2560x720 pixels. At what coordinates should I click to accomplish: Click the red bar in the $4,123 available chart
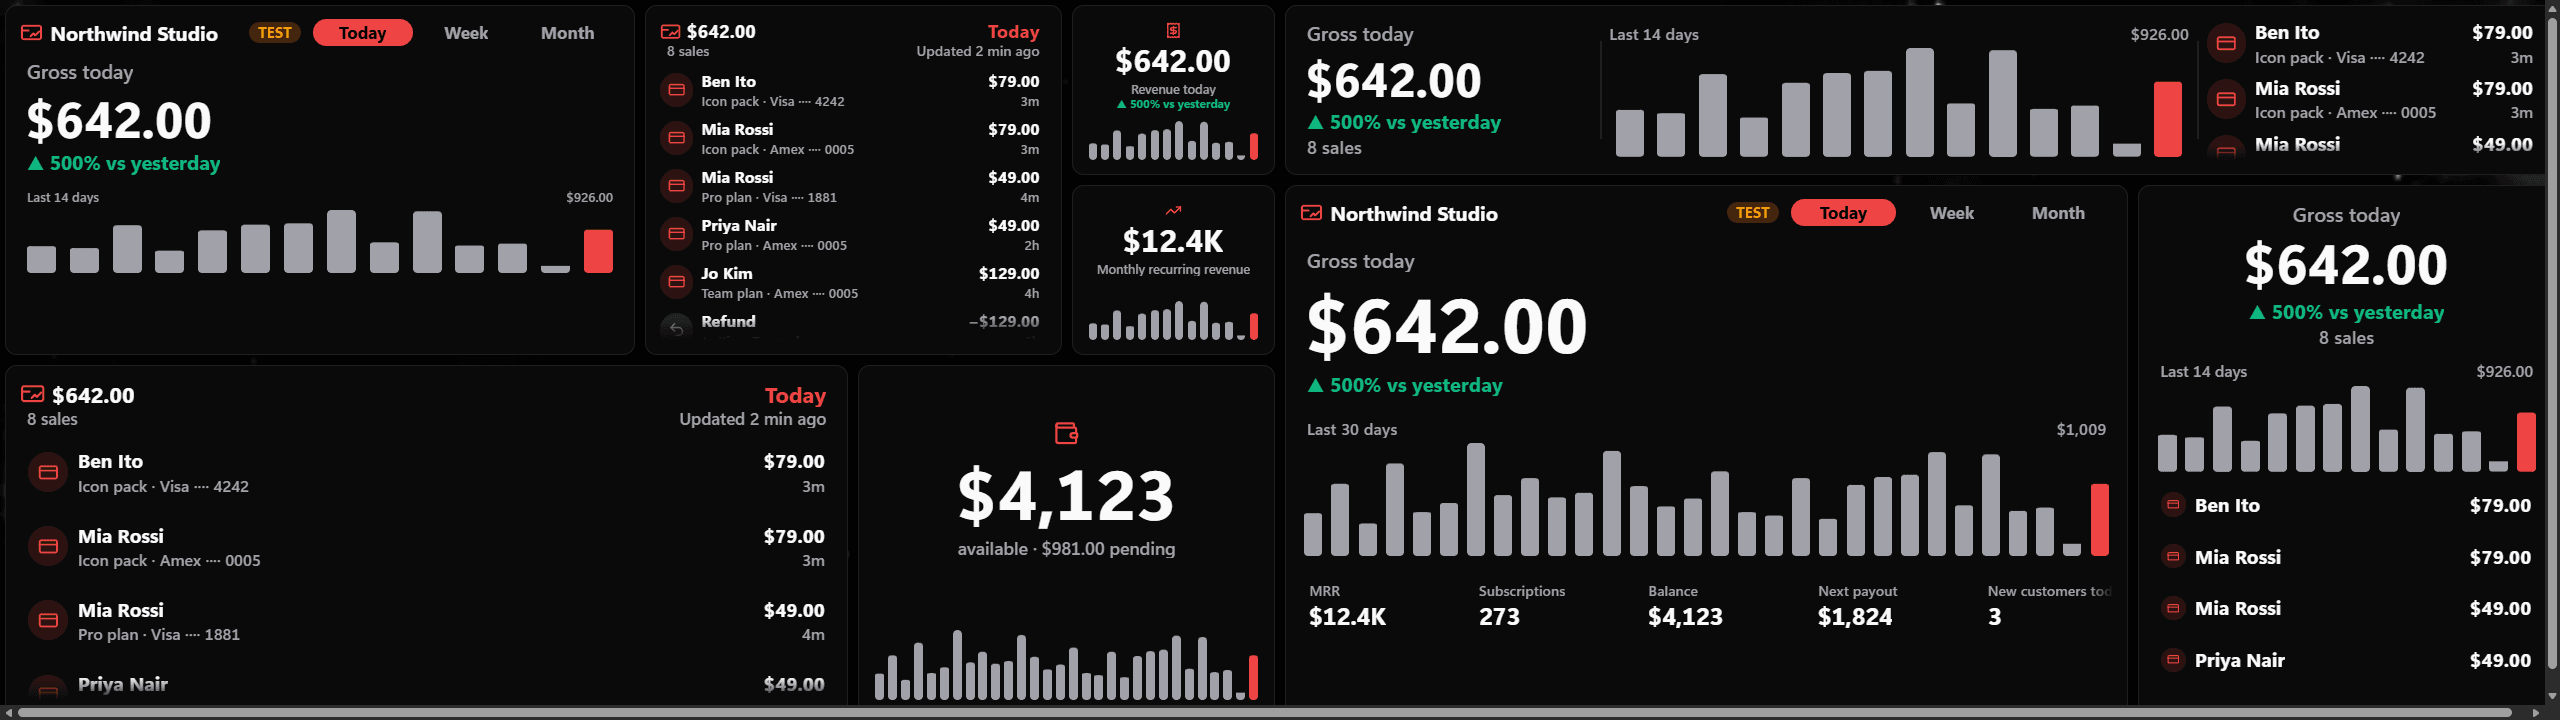[1253, 678]
